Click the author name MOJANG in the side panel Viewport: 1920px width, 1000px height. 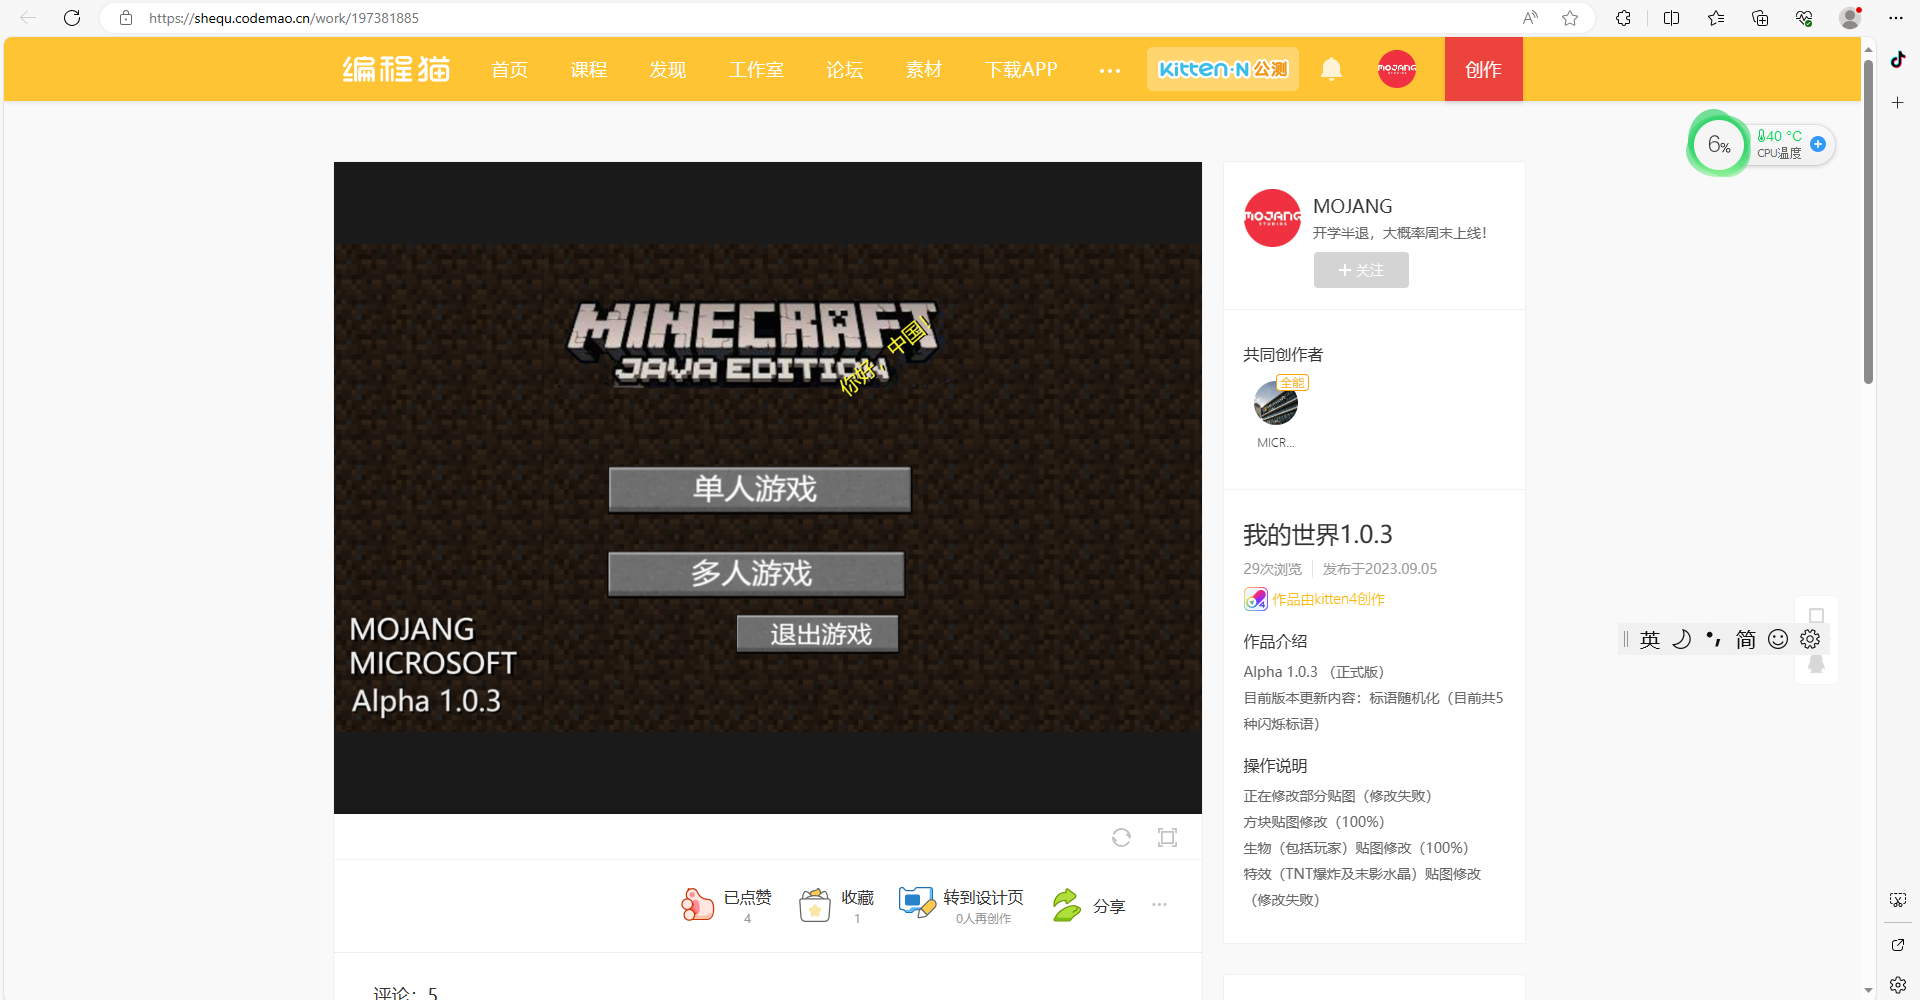click(x=1352, y=206)
